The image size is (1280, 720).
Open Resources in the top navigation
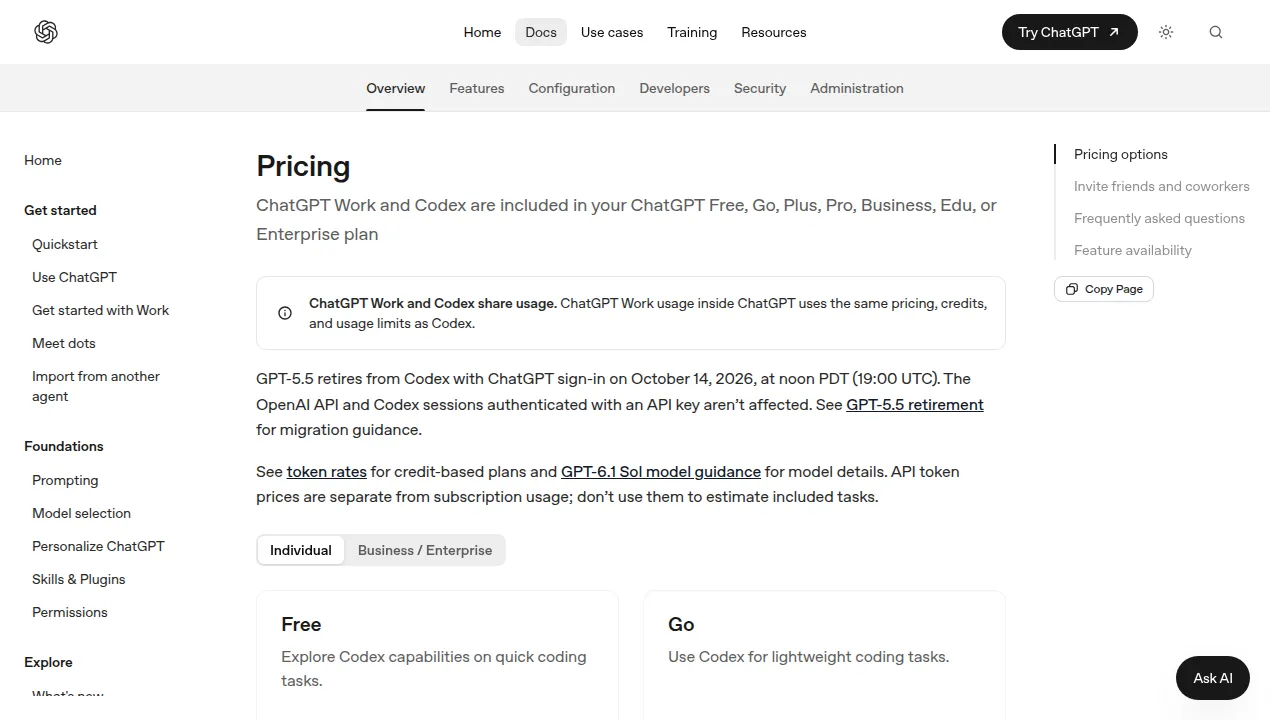tap(774, 32)
